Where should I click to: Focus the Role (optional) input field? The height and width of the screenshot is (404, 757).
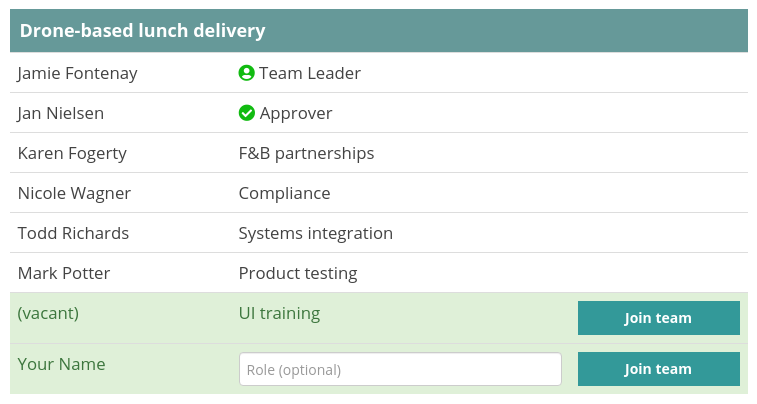click(400, 369)
